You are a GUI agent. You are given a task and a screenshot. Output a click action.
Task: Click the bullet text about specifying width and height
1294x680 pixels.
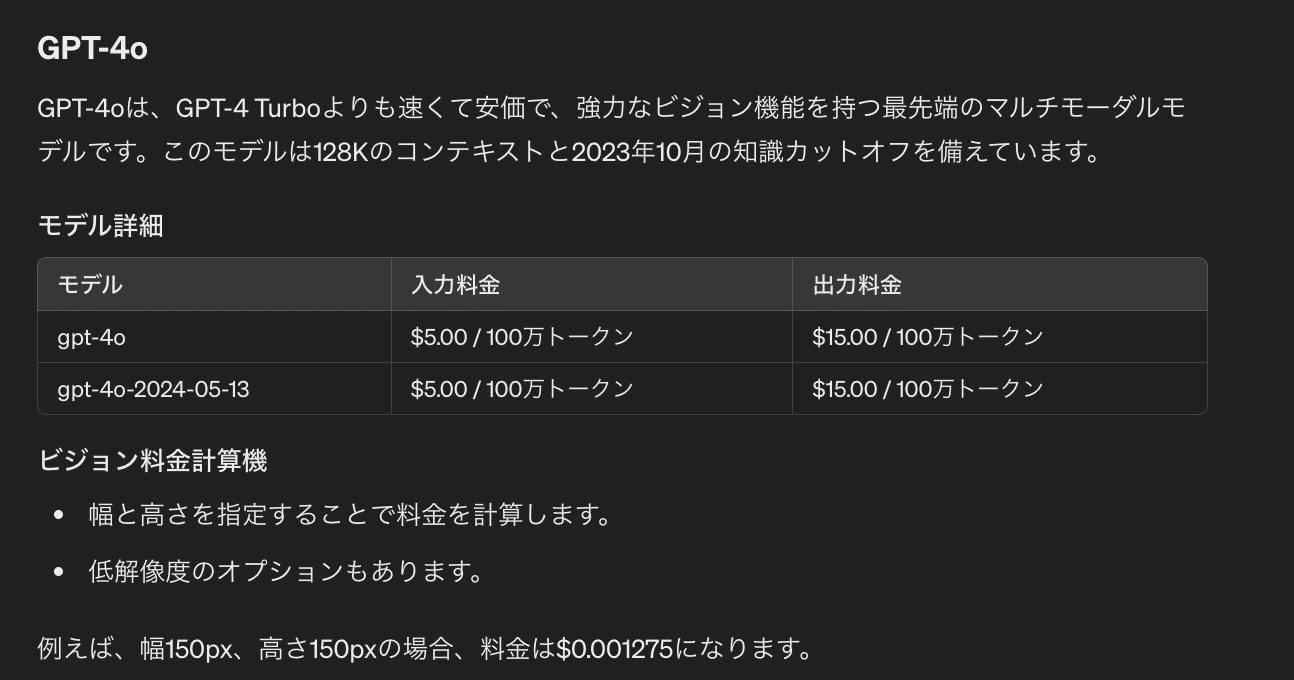click(350, 515)
